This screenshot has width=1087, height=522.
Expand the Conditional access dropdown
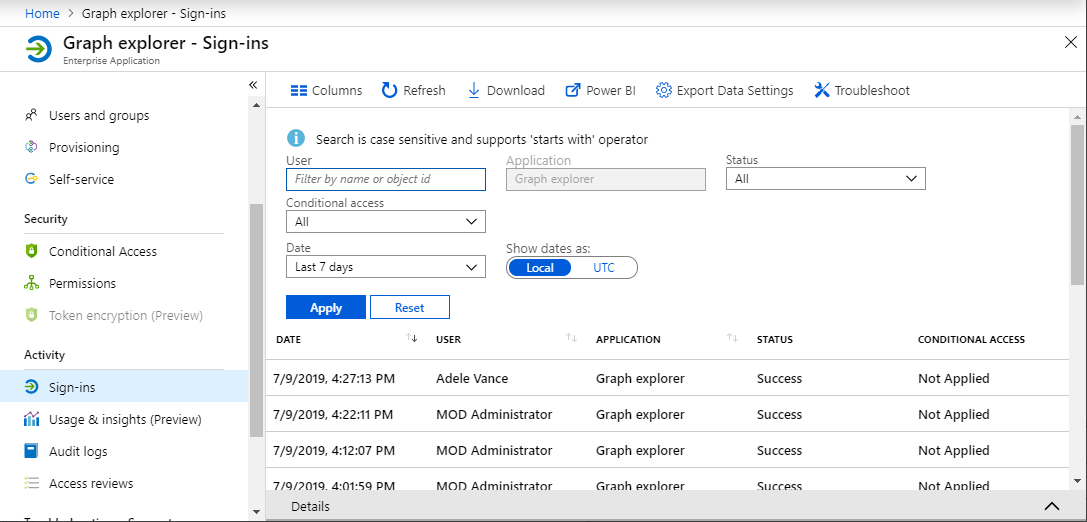(x=385, y=222)
